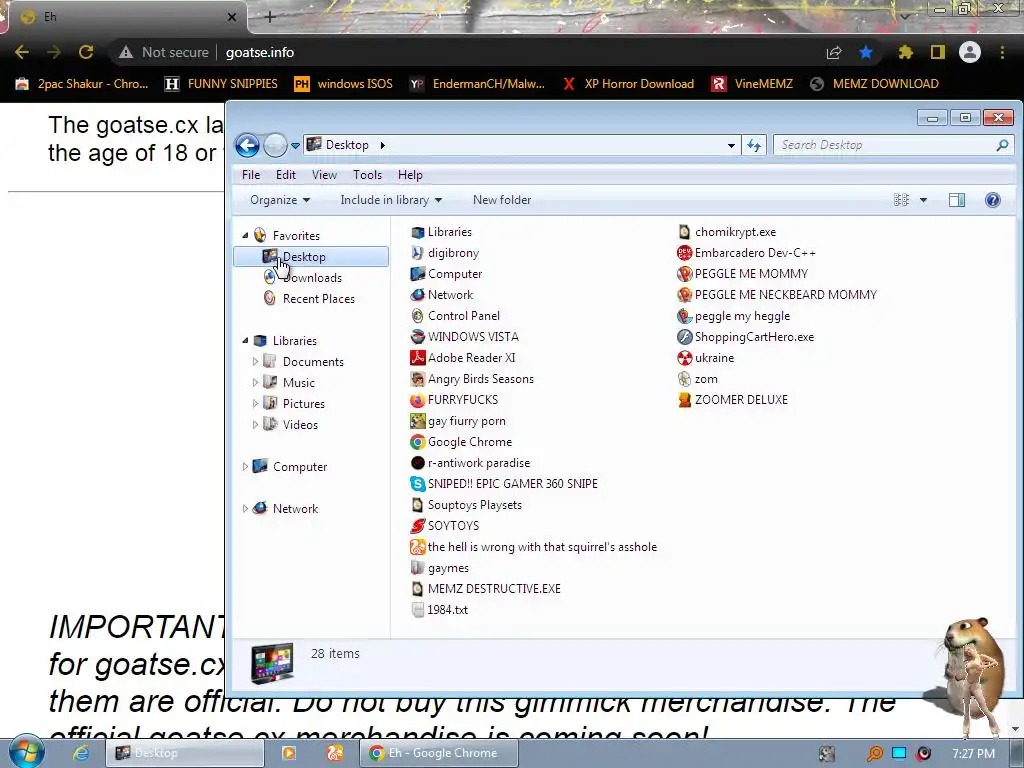Open address bar history dropdown
The image size is (1024, 768).
731,145
